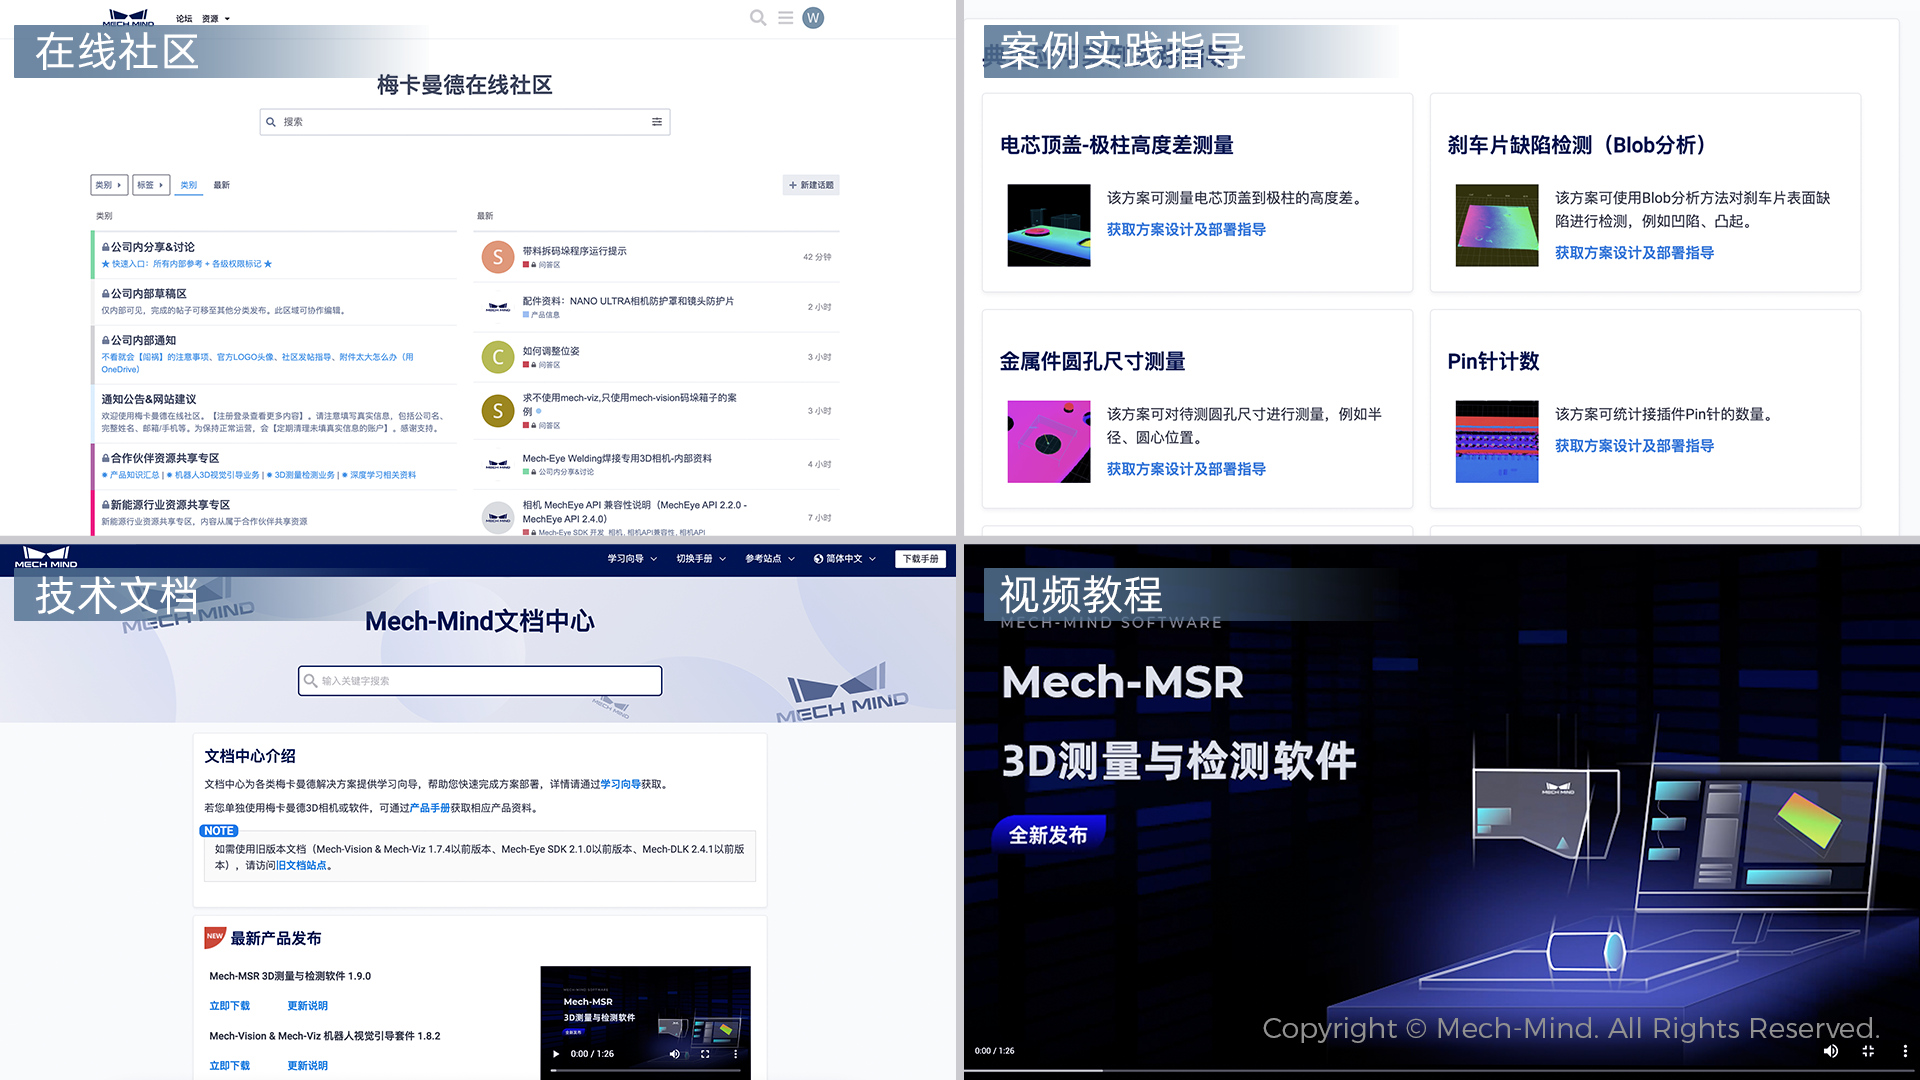Image resolution: width=1920 pixels, height=1080 pixels.
Task: Open more options on large video player
Action: point(1904,1051)
